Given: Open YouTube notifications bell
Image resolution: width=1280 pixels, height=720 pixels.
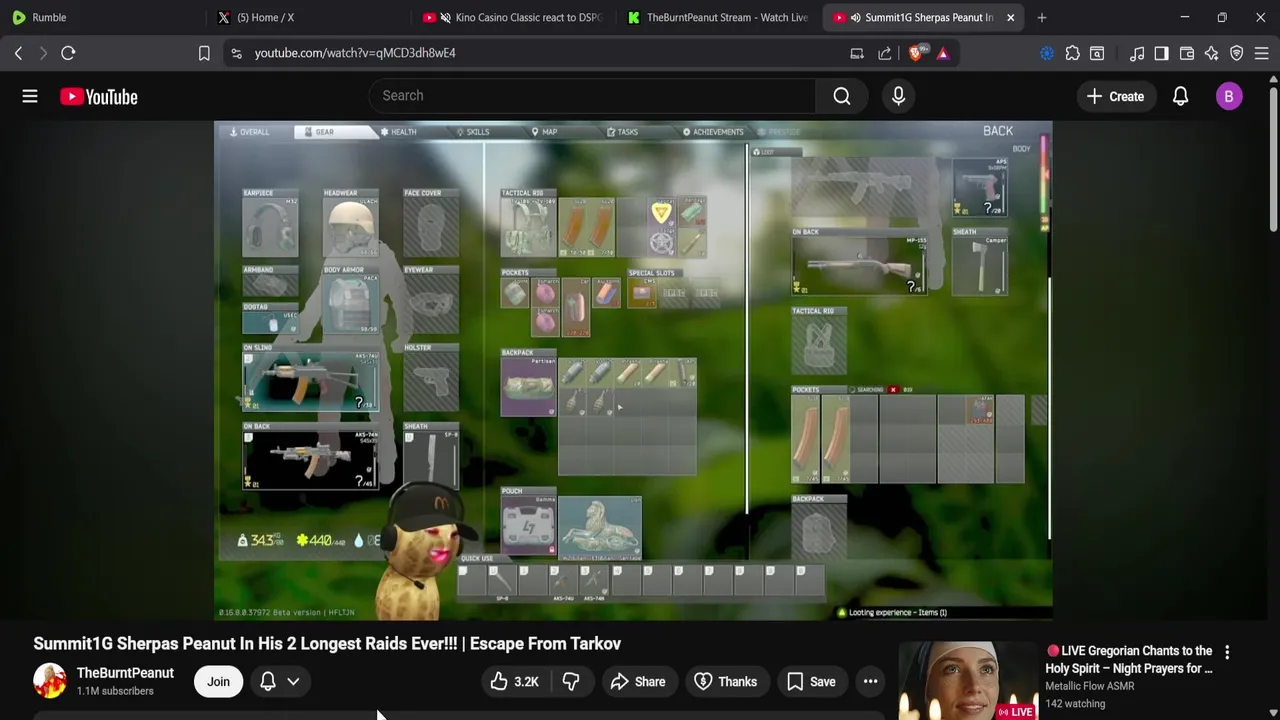Looking at the screenshot, I should pos(1180,96).
